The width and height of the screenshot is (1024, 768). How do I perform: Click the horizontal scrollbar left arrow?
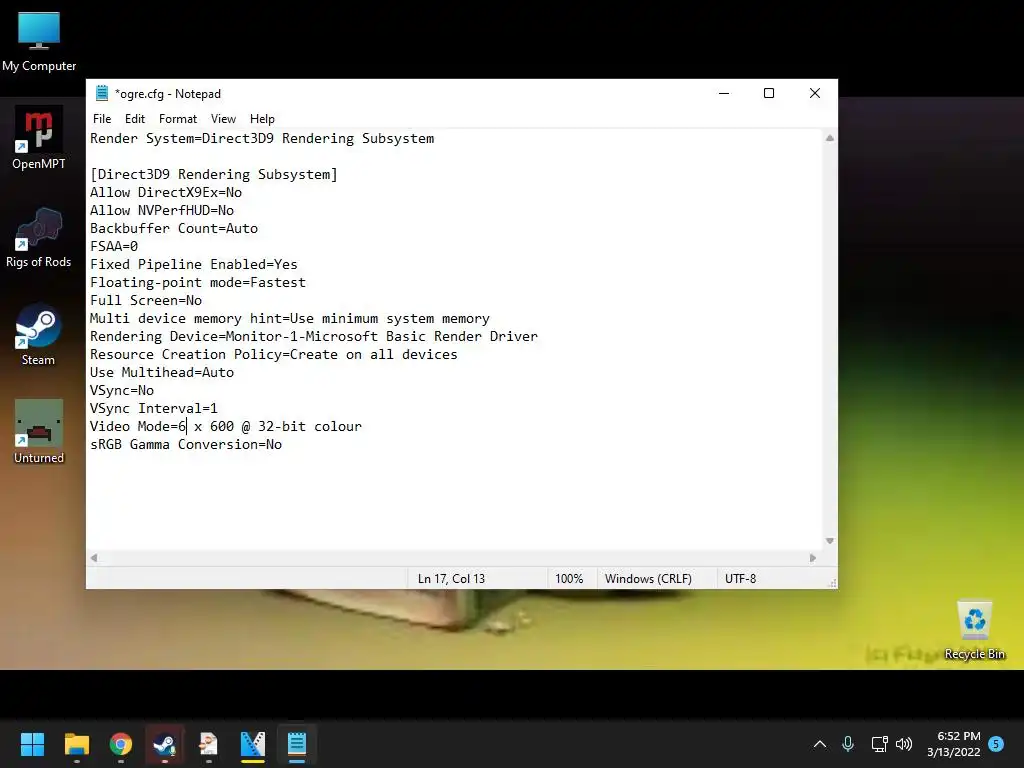point(94,558)
